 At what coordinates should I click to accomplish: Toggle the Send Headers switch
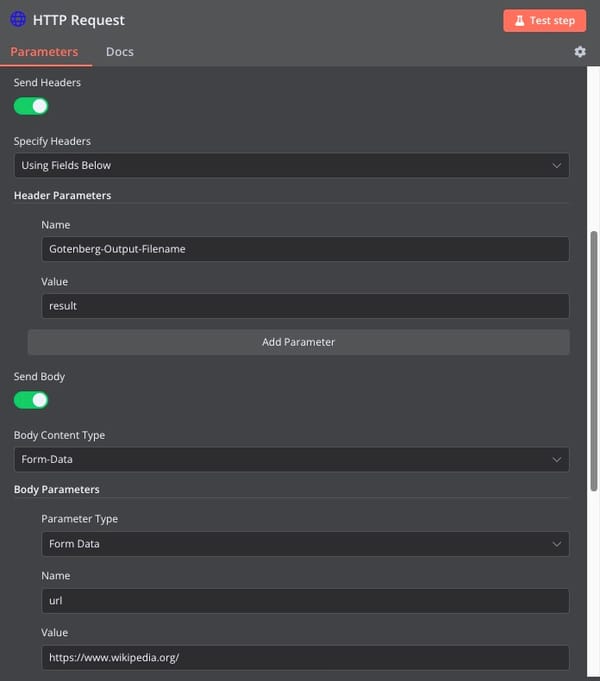31,106
